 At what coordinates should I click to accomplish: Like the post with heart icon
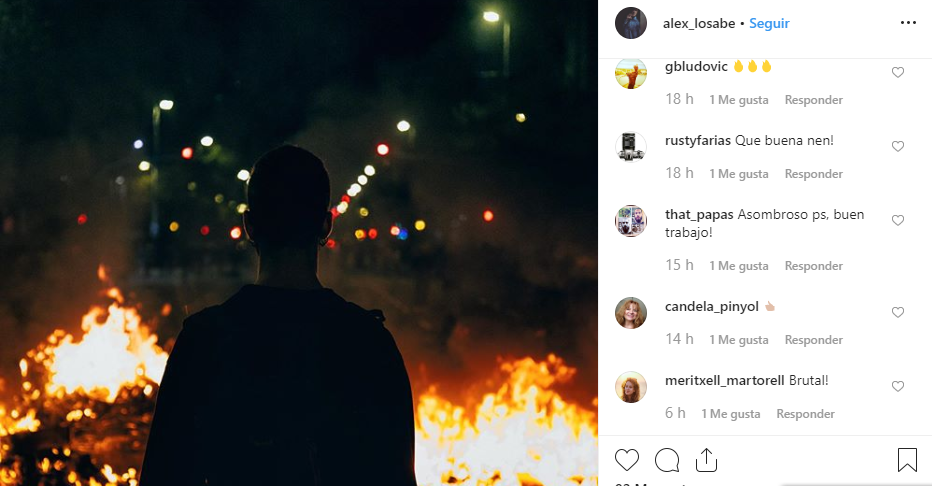(x=627, y=460)
